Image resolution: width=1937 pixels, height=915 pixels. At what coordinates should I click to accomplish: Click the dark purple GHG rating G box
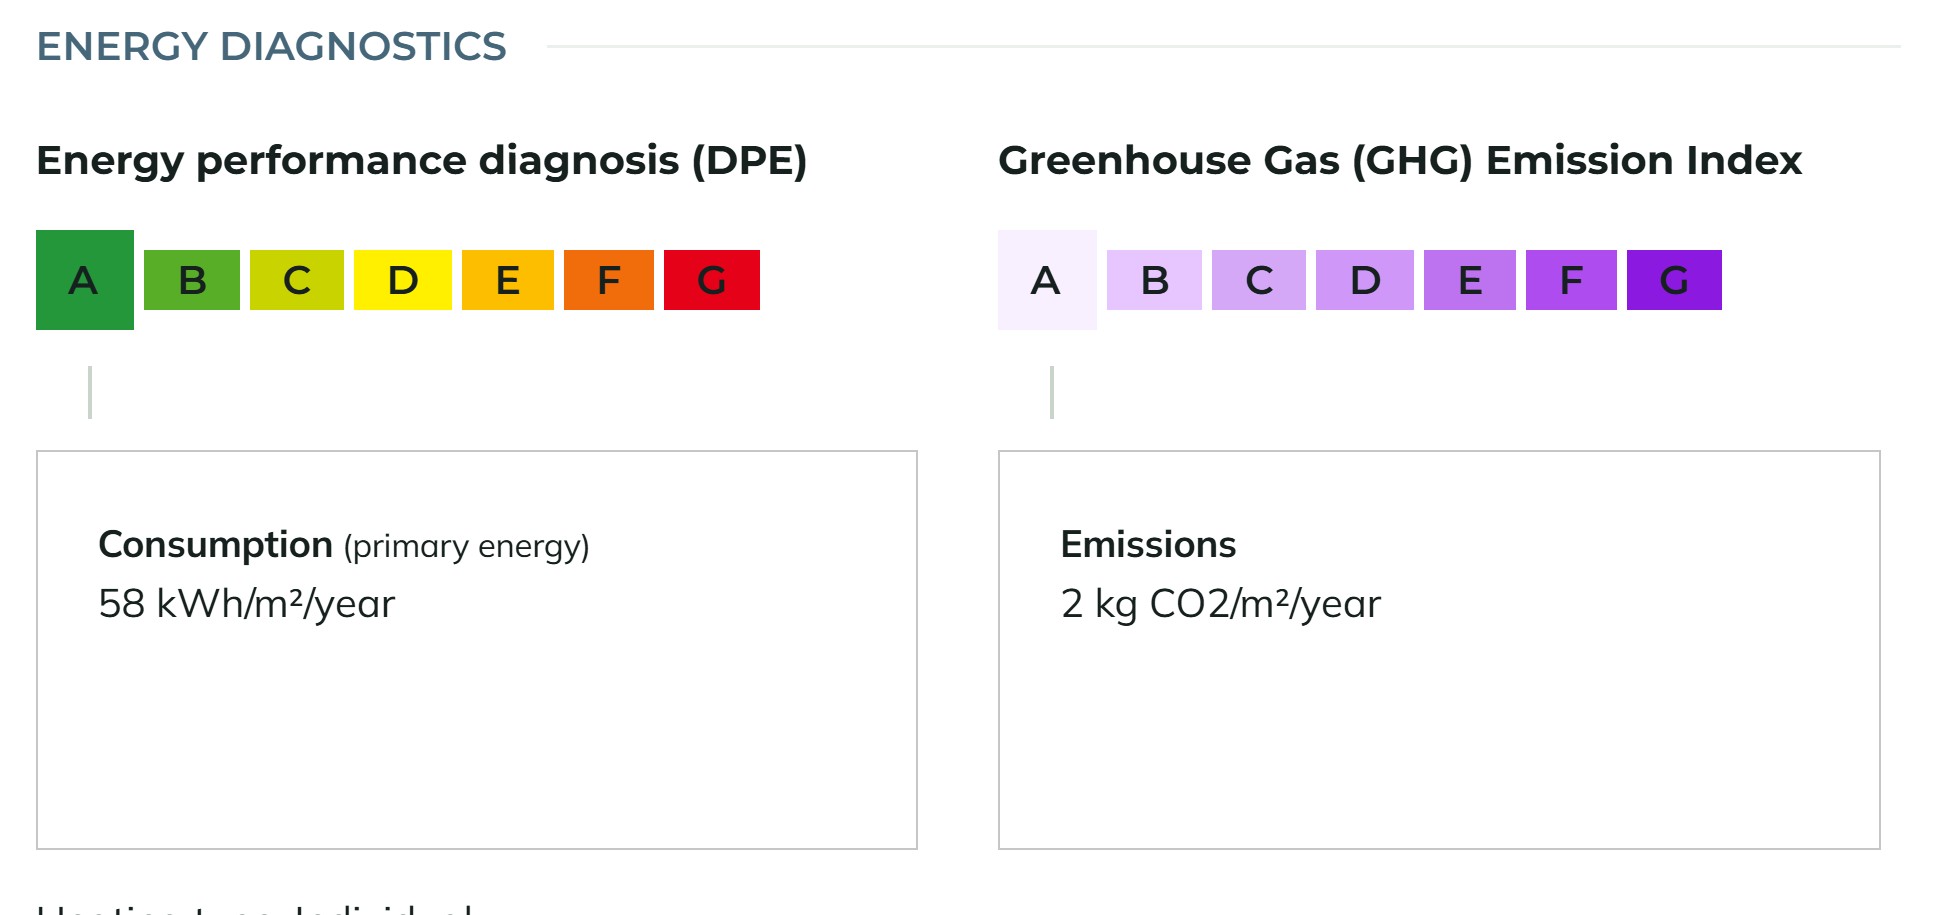1674,280
